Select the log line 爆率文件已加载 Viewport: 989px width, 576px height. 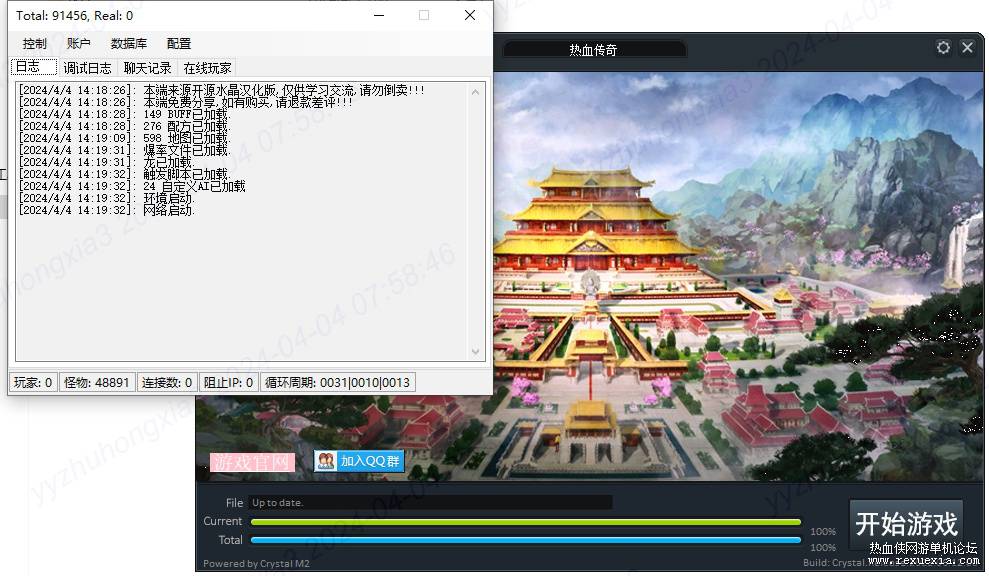pyautogui.click(x=124, y=150)
